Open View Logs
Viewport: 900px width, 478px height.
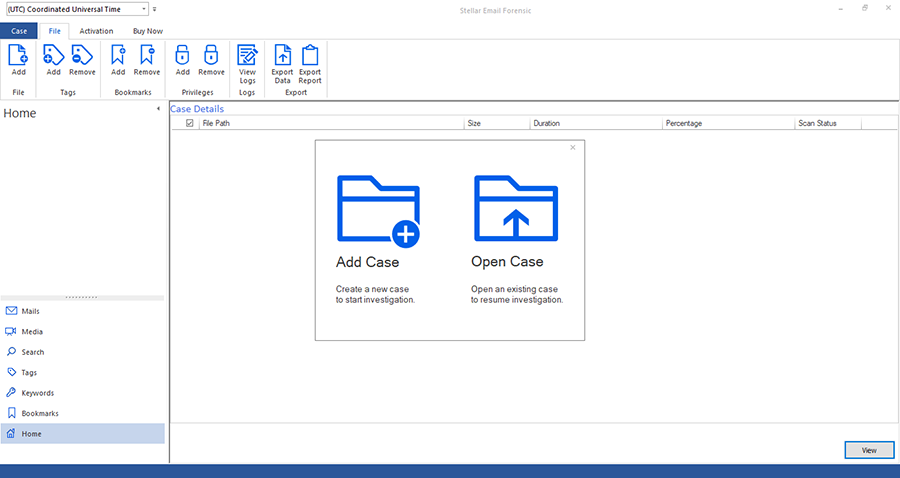click(x=247, y=64)
